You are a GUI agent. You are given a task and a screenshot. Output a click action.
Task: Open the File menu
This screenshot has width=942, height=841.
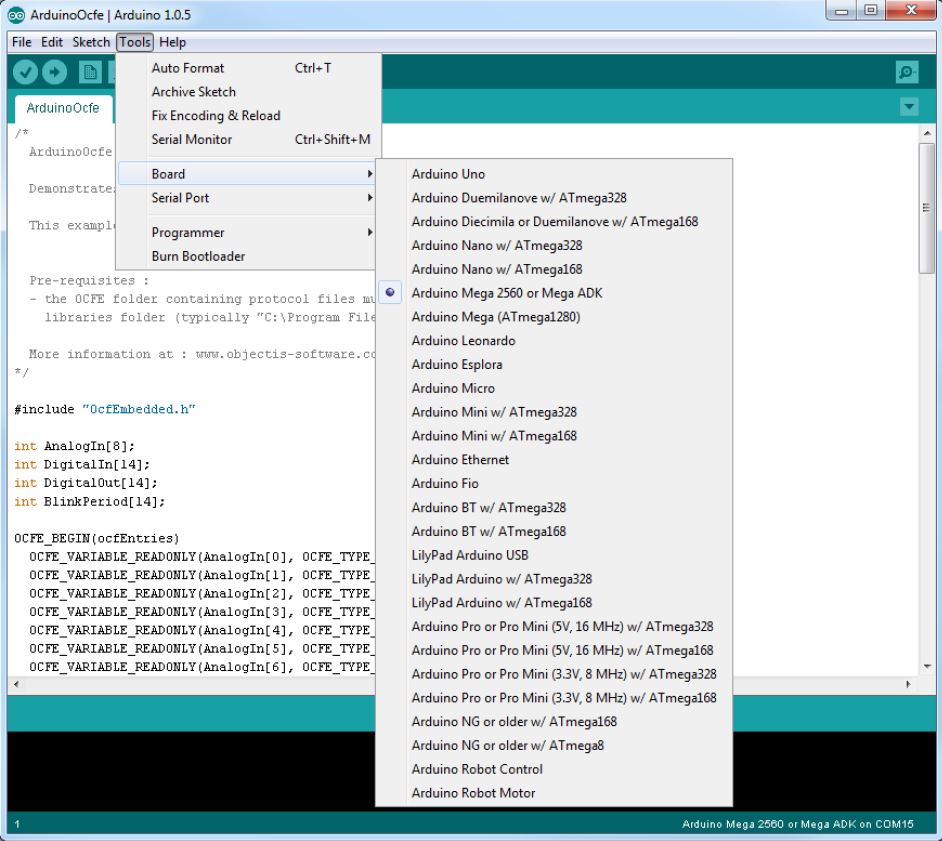coord(22,42)
